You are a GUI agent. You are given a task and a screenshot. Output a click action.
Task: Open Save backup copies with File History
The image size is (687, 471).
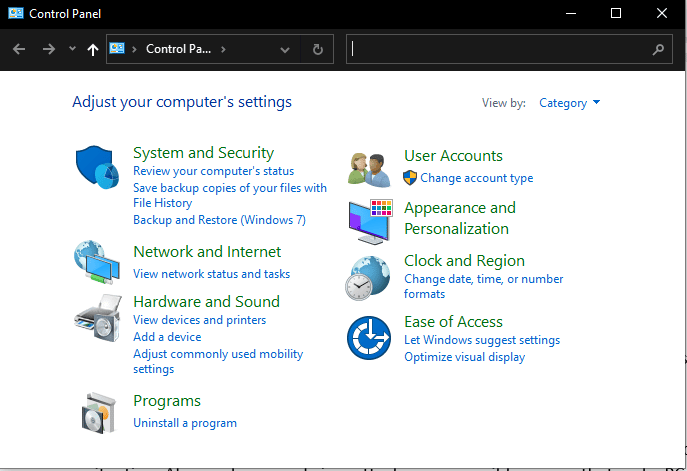(230, 195)
